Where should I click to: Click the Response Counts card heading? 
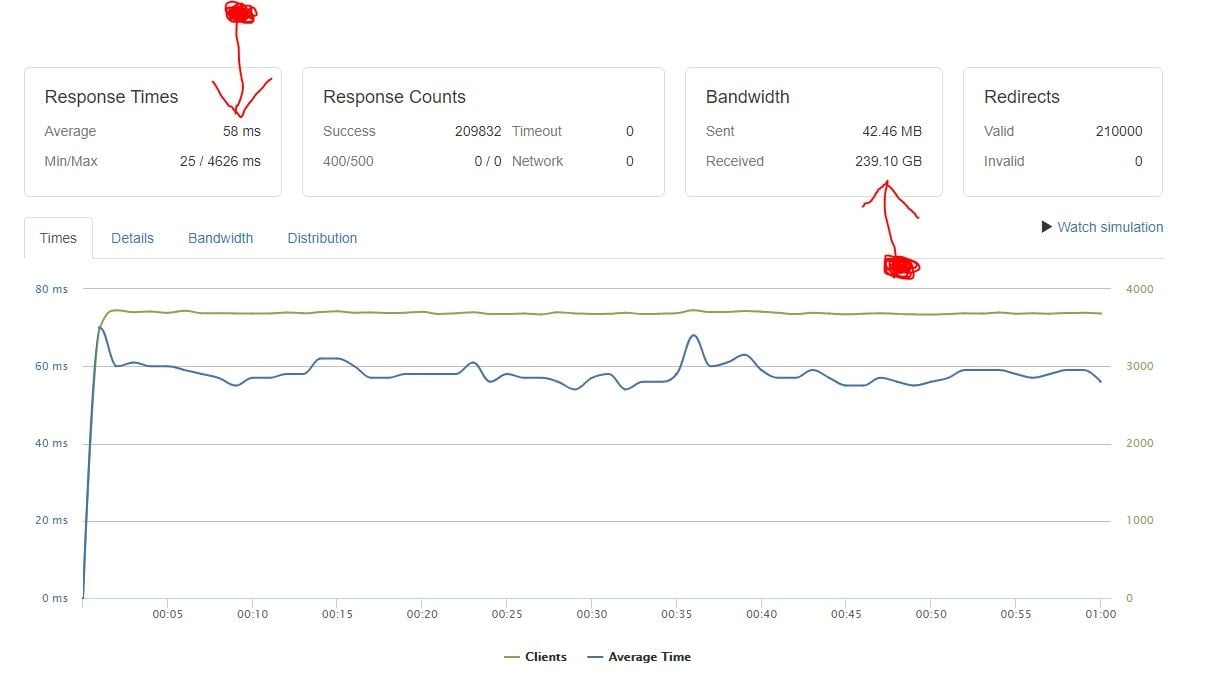pos(394,97)
